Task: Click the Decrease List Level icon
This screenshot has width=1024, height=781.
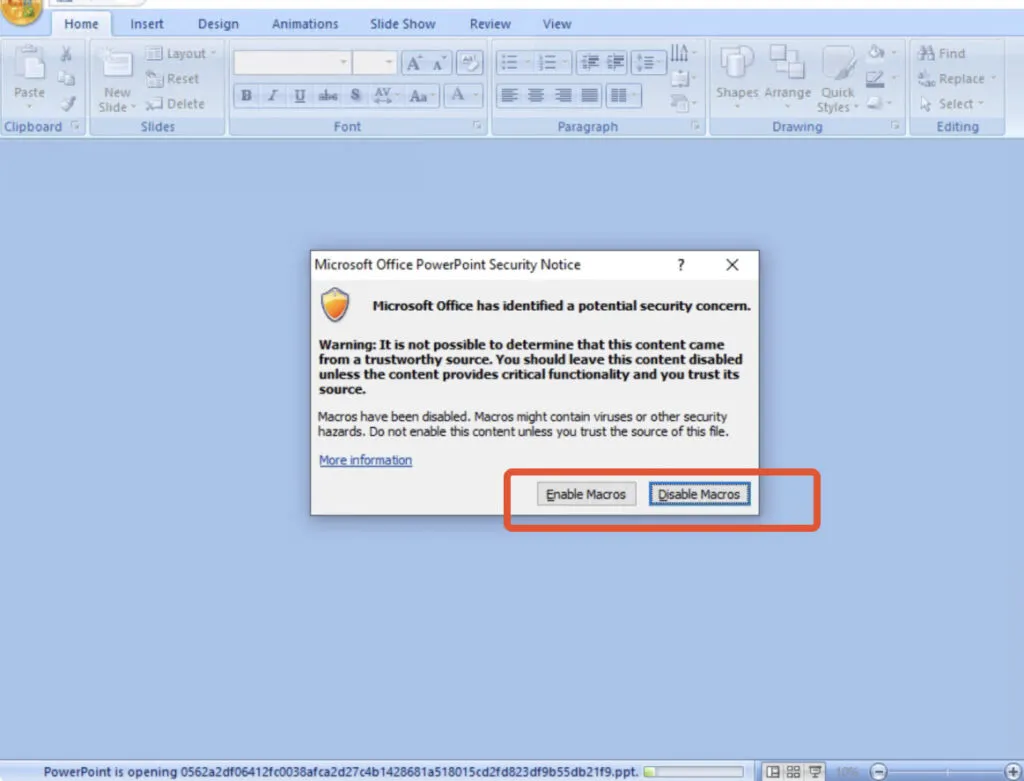Action: tap(590, 62)
